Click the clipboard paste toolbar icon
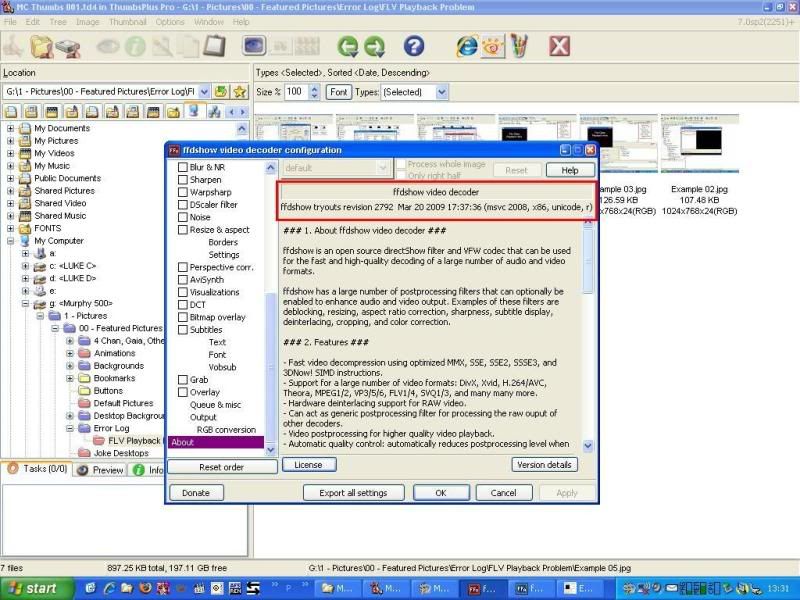Screen dimensions: 800x600 (x=214, y=46)
